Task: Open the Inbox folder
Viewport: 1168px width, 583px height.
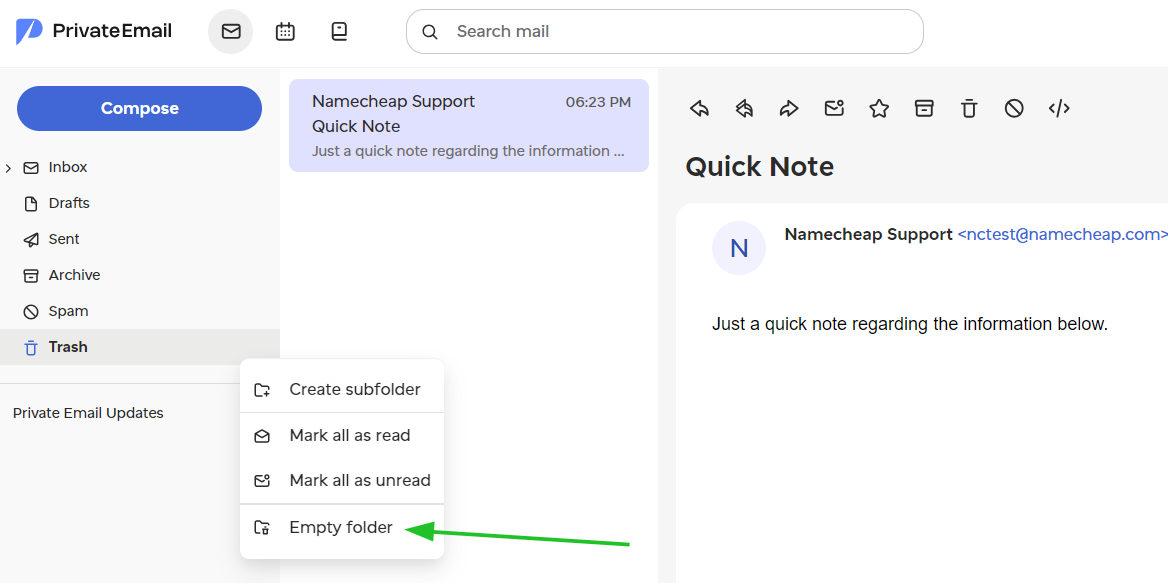Action: coord(140,168)
